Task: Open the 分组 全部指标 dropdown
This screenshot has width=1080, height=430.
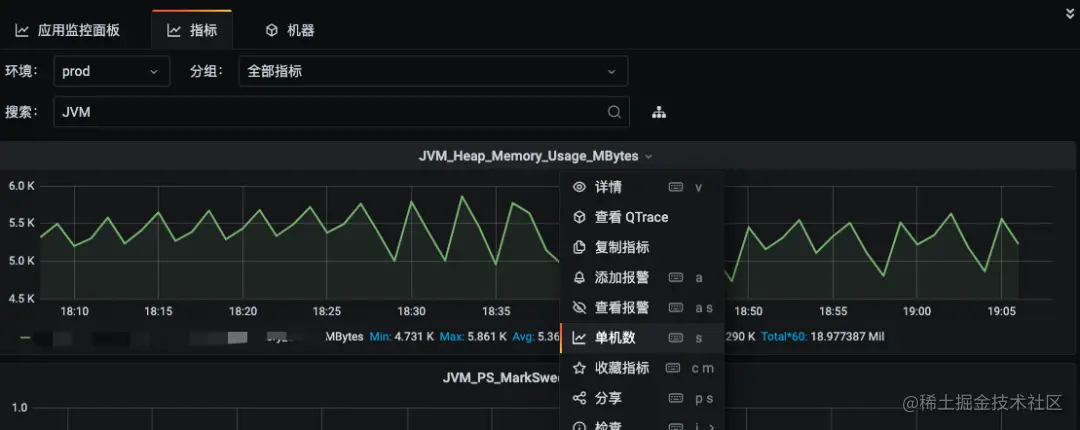Action: [433, 71]
